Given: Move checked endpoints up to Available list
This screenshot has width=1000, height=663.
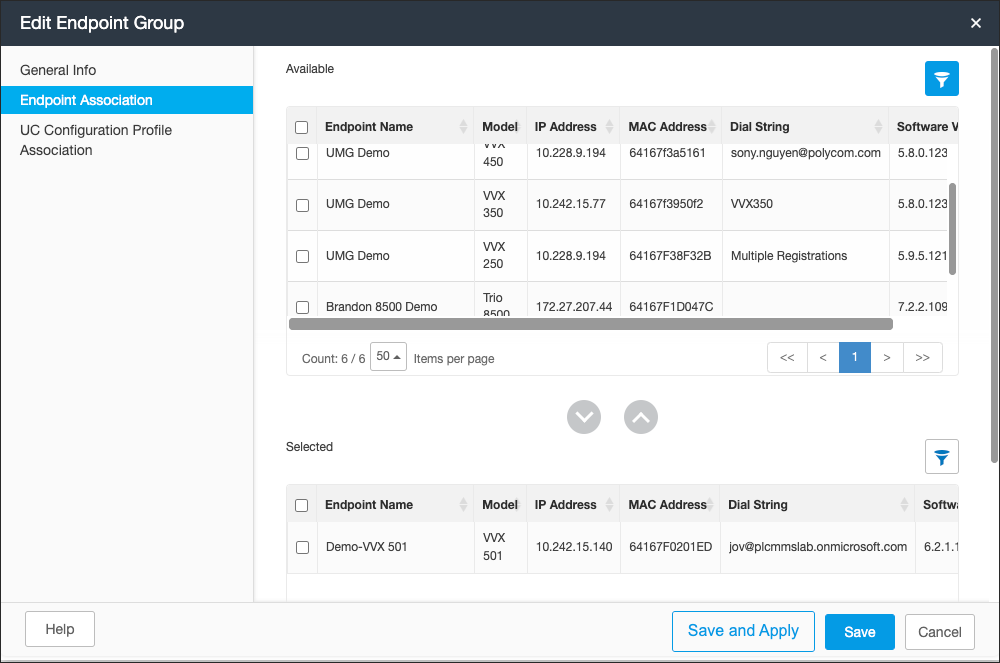Looking at the screenshot, I should tap(641, 417).
